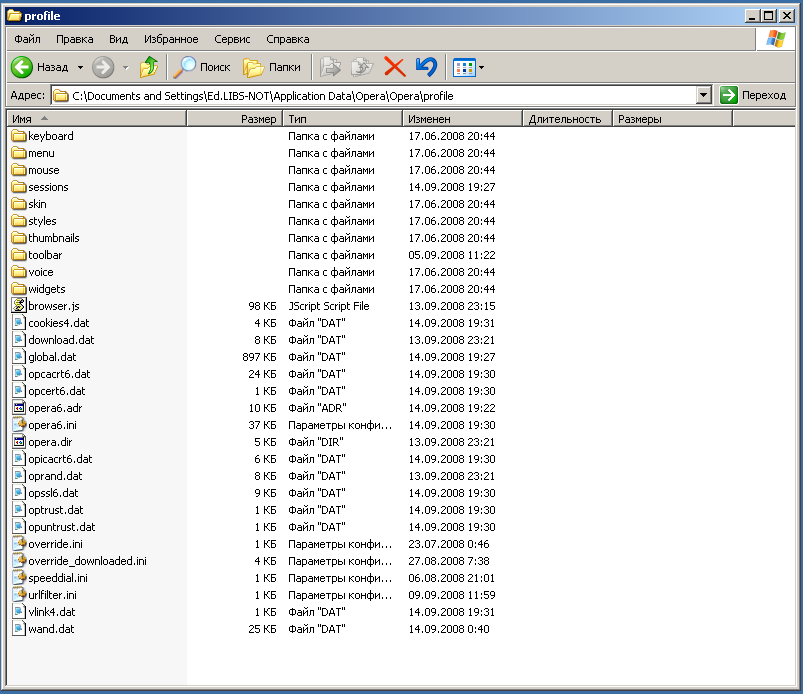803x694 pixels.
Task: Select the opera6.adr file
Action: click(x=55, y=408)
